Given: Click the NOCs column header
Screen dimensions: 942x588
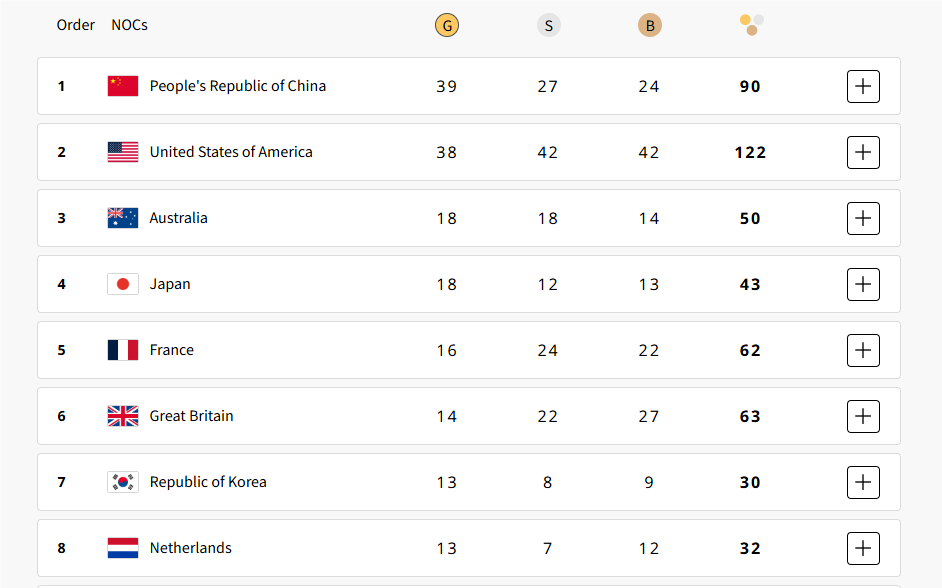Looking at the screenshot, I should (129, 25).
